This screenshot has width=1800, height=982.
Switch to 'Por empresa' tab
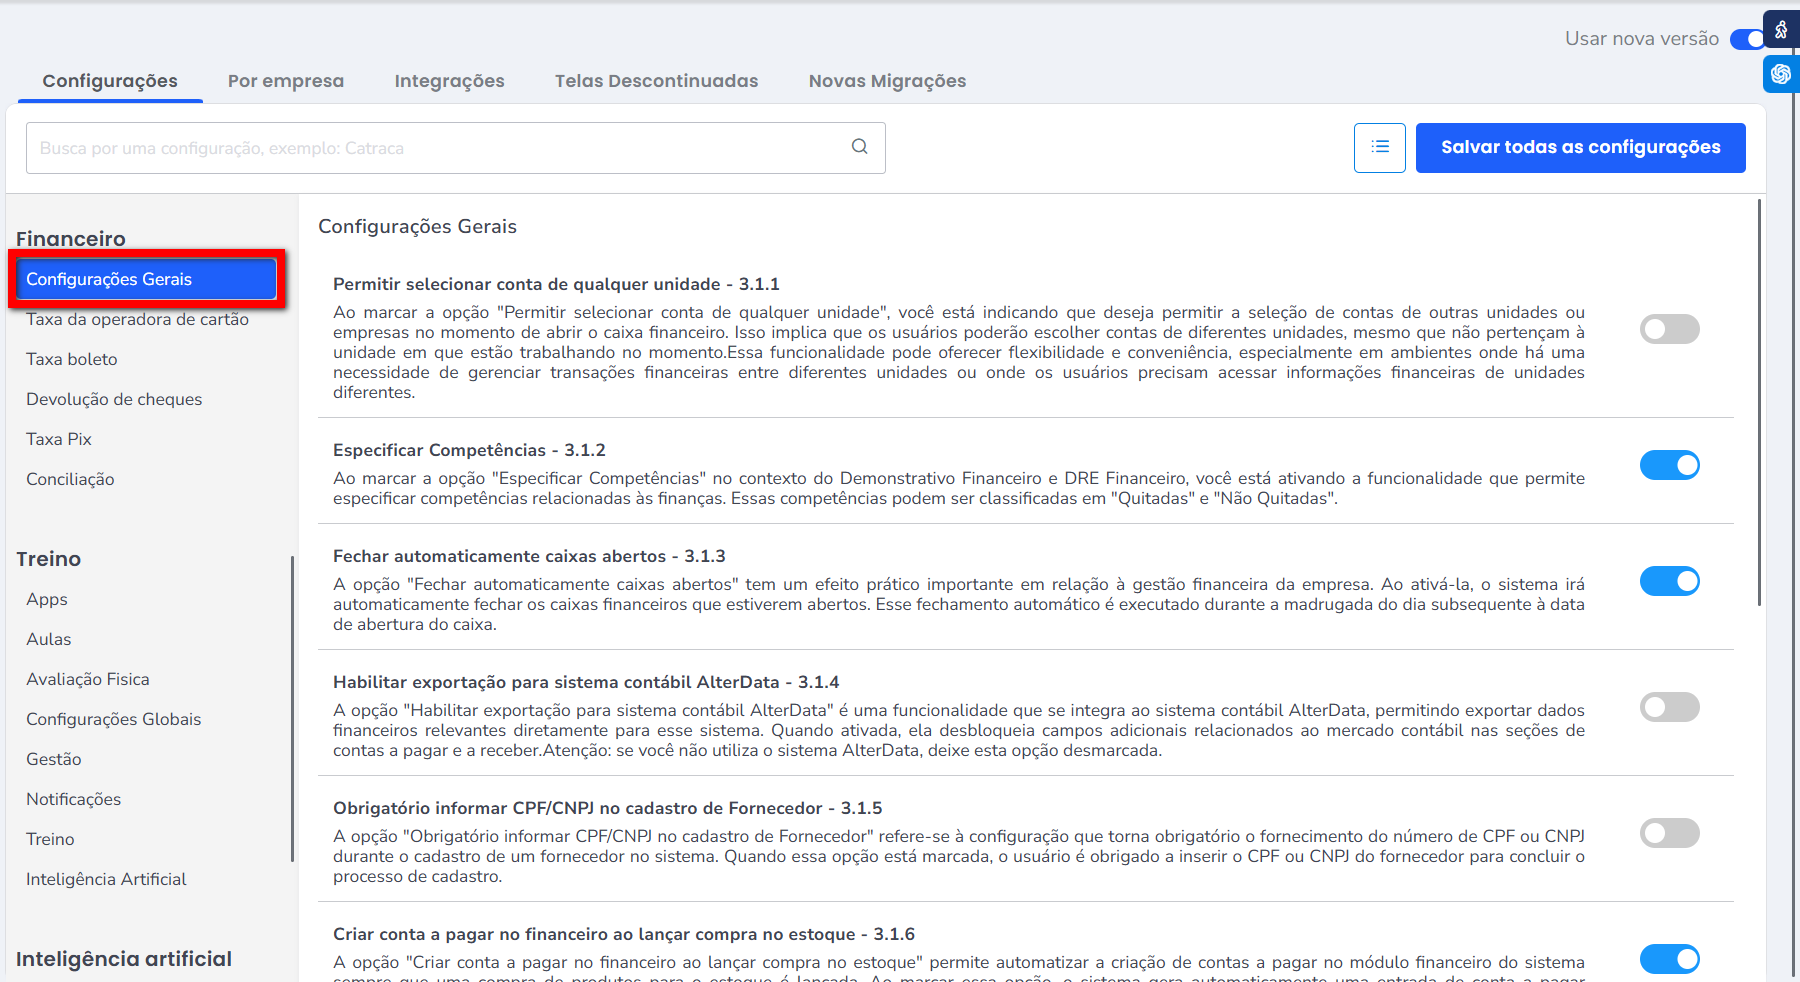click(285, 81)
